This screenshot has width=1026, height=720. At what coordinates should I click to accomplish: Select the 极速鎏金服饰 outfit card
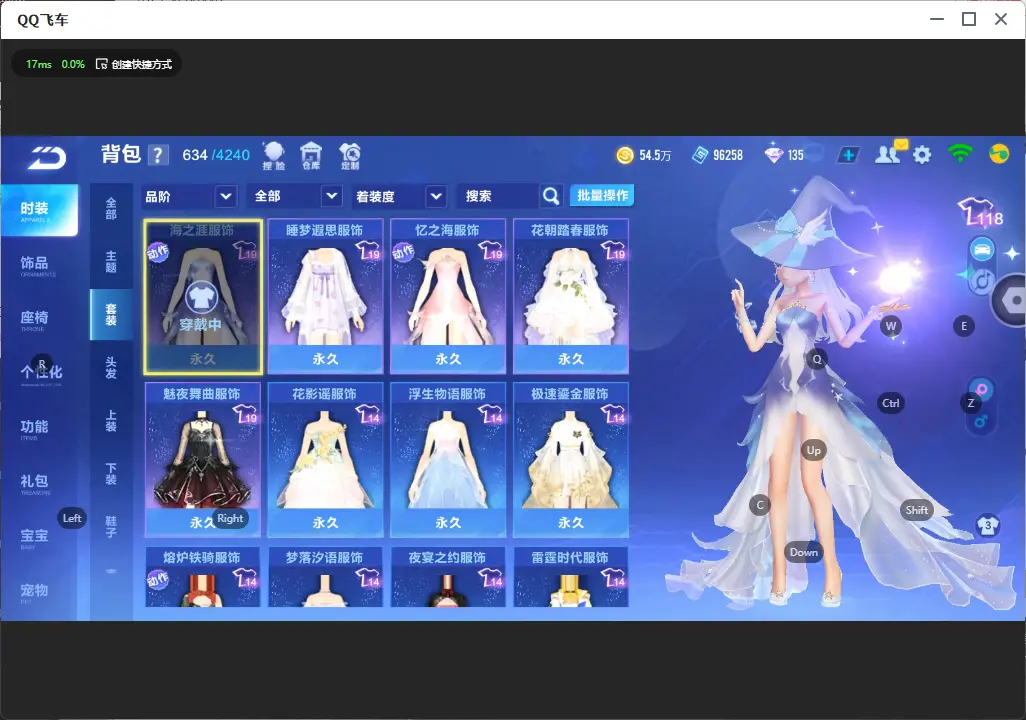click(x=571, y=460)
